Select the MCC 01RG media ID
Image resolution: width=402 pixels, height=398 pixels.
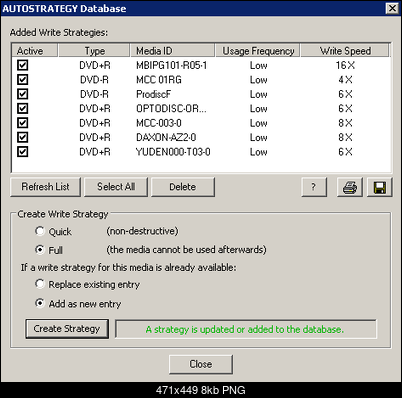pyautogui.click(x=159, y=80)
